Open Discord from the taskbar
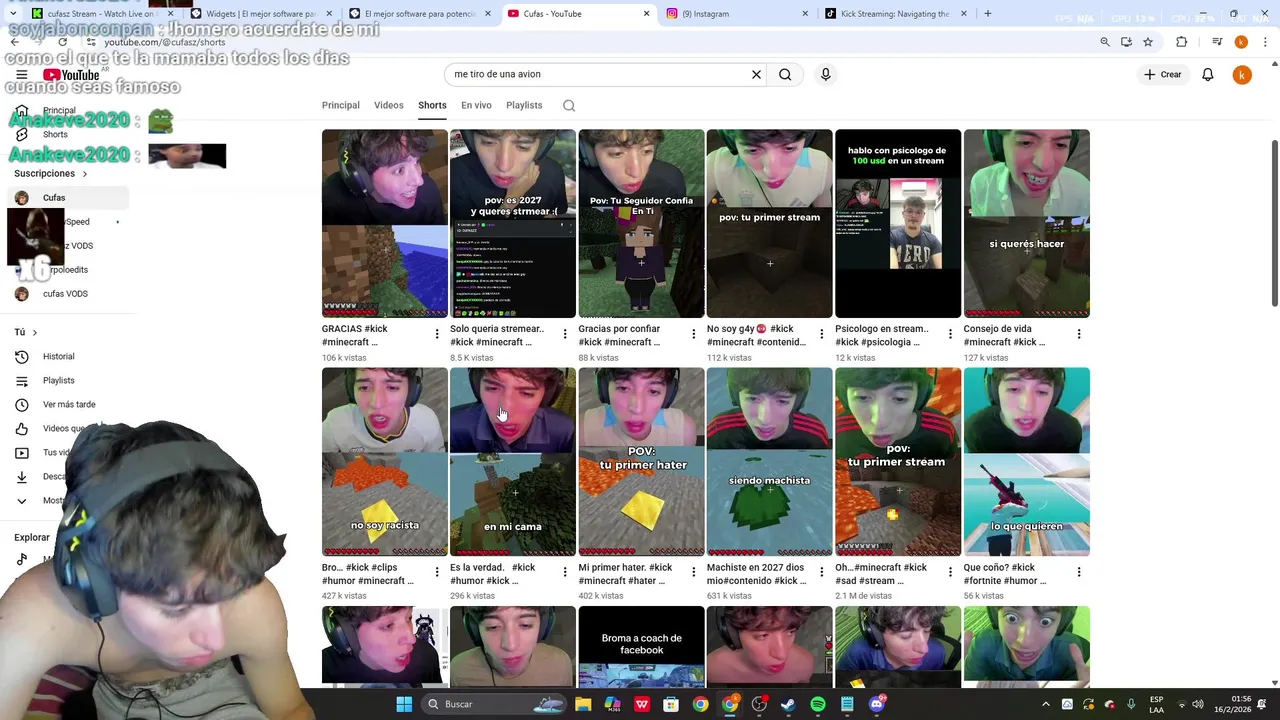Image resolution: width=1280 pixels, height=720 pixels. (x=877, y=704)
